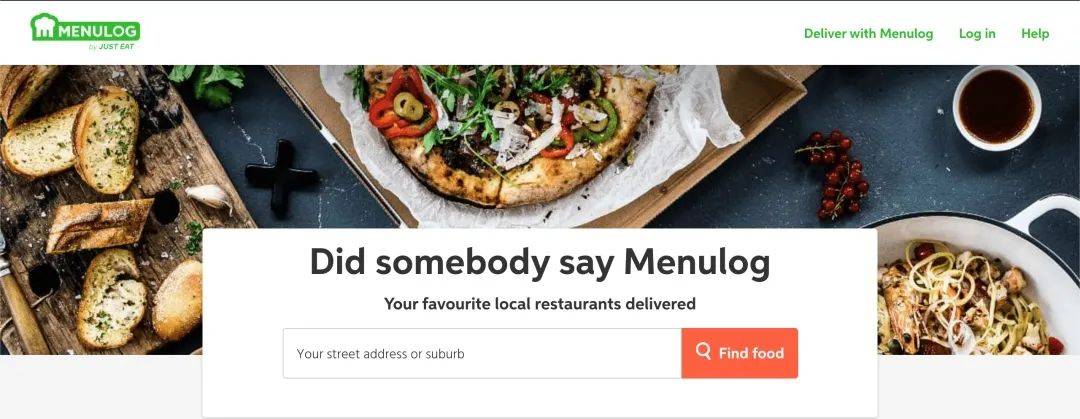This screenshot has width=1080, height=419.
Task: Click the chef hat icon in the logo
Action: (43, 28)
